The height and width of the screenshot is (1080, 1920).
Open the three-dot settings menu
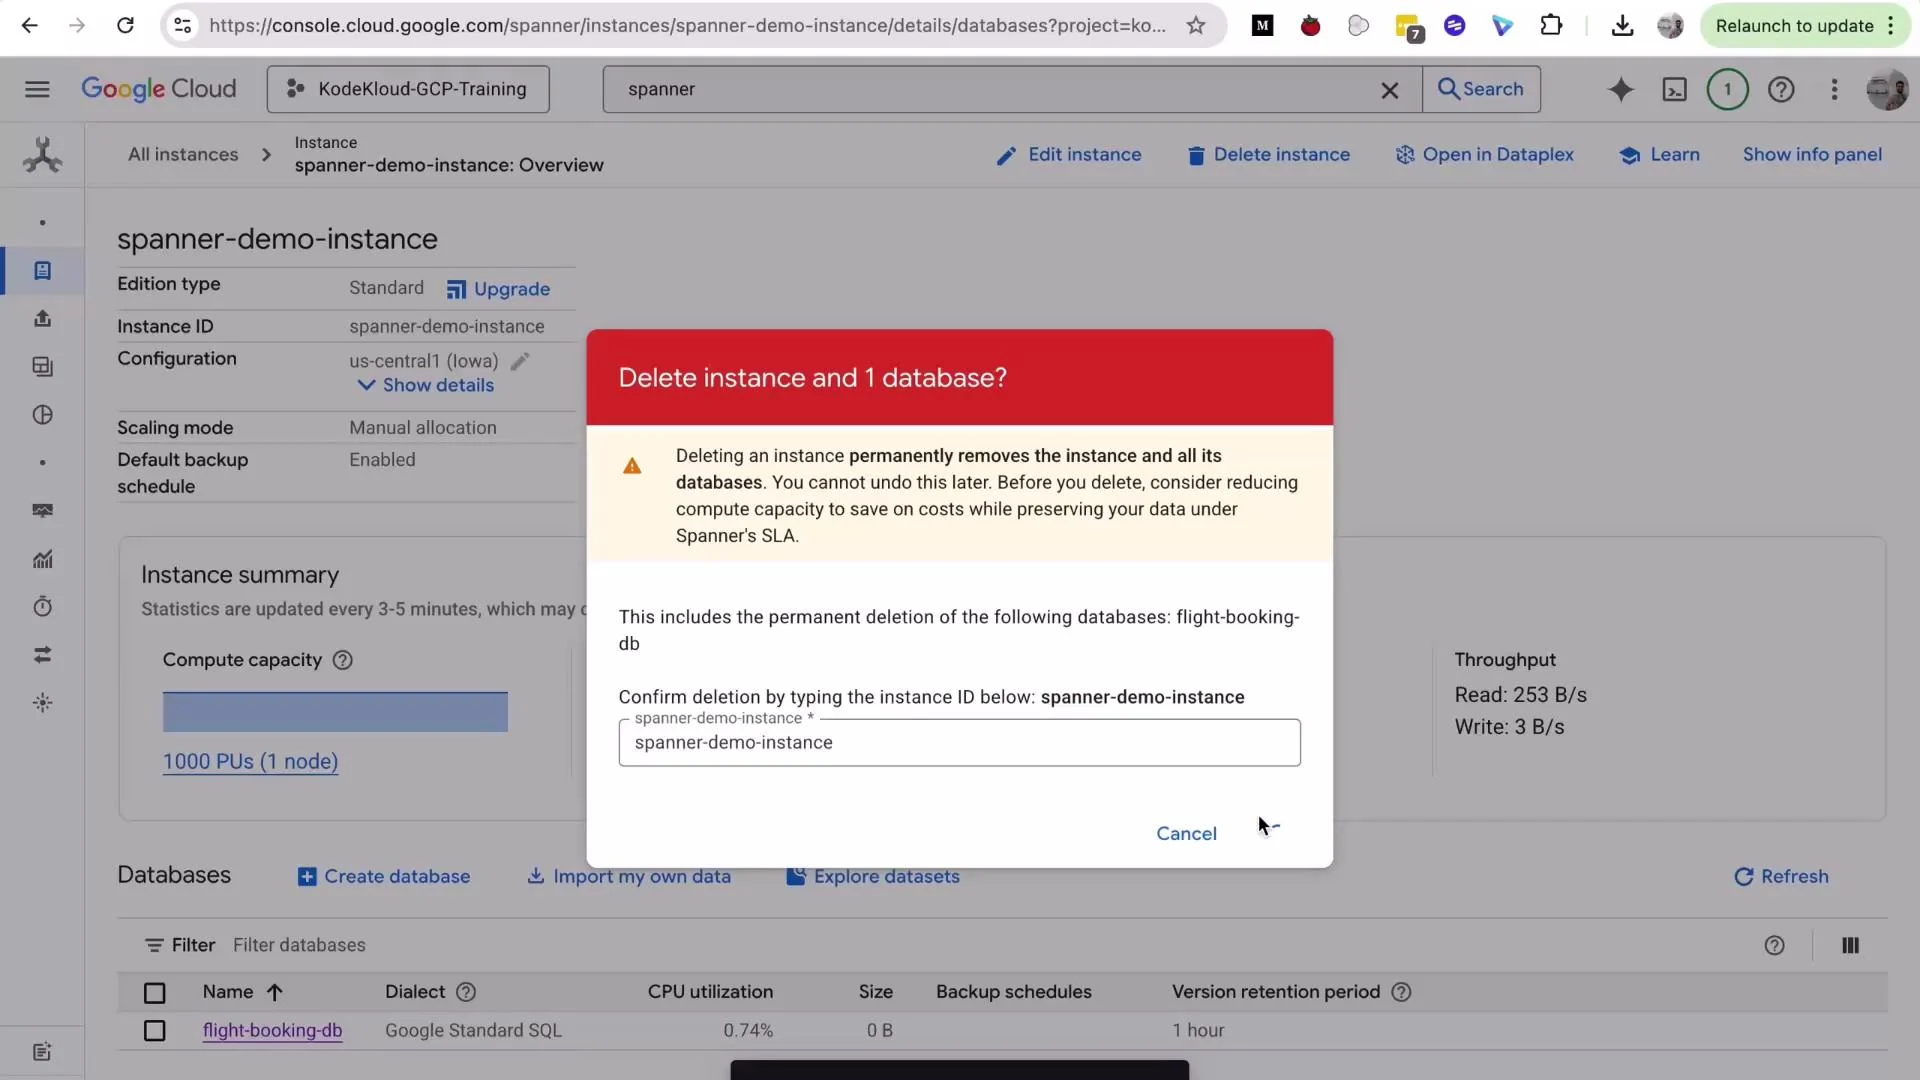tap(1834, 89)
